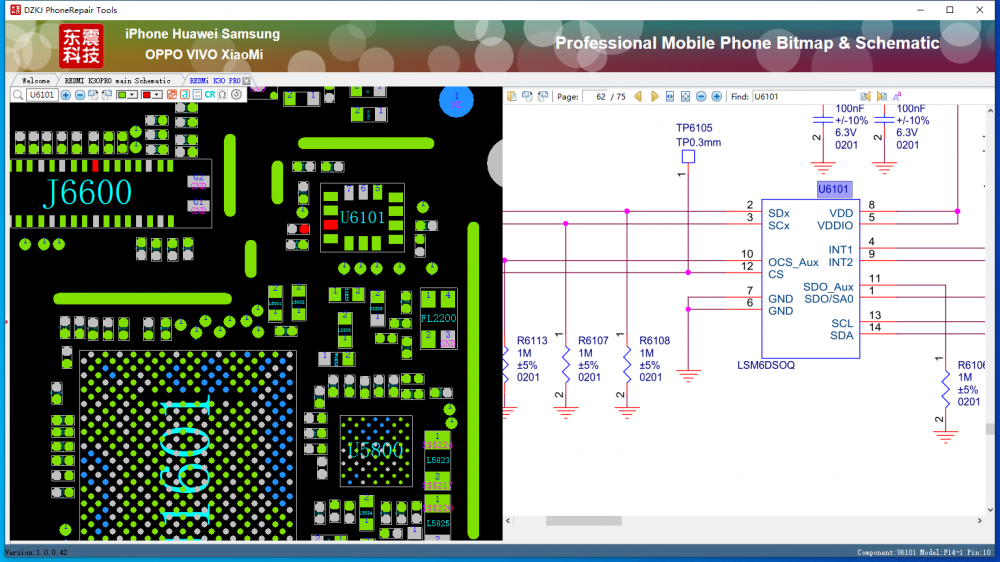Go to next schematic page
The height and width of the screenshot is (562, 1000).
coord(654,96)
